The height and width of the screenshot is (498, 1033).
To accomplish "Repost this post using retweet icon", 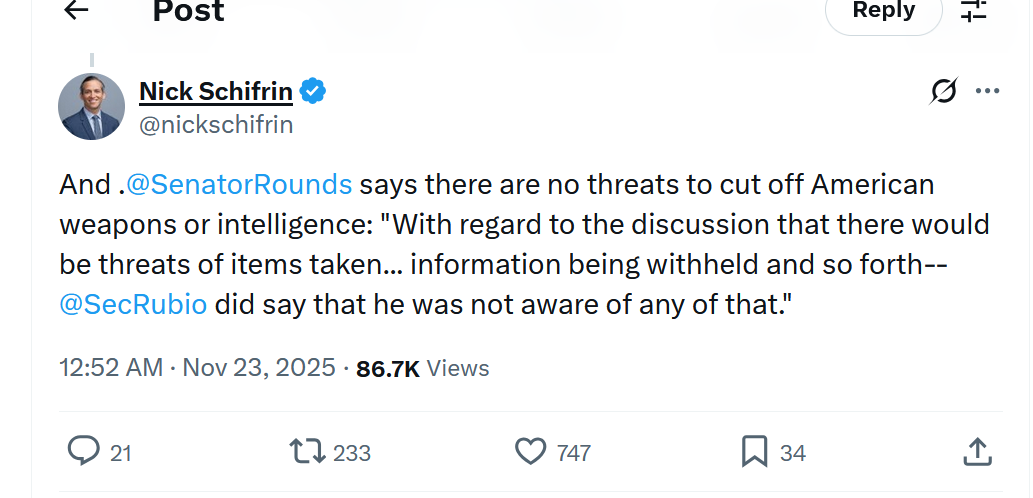I will click(x=307, y=452).
